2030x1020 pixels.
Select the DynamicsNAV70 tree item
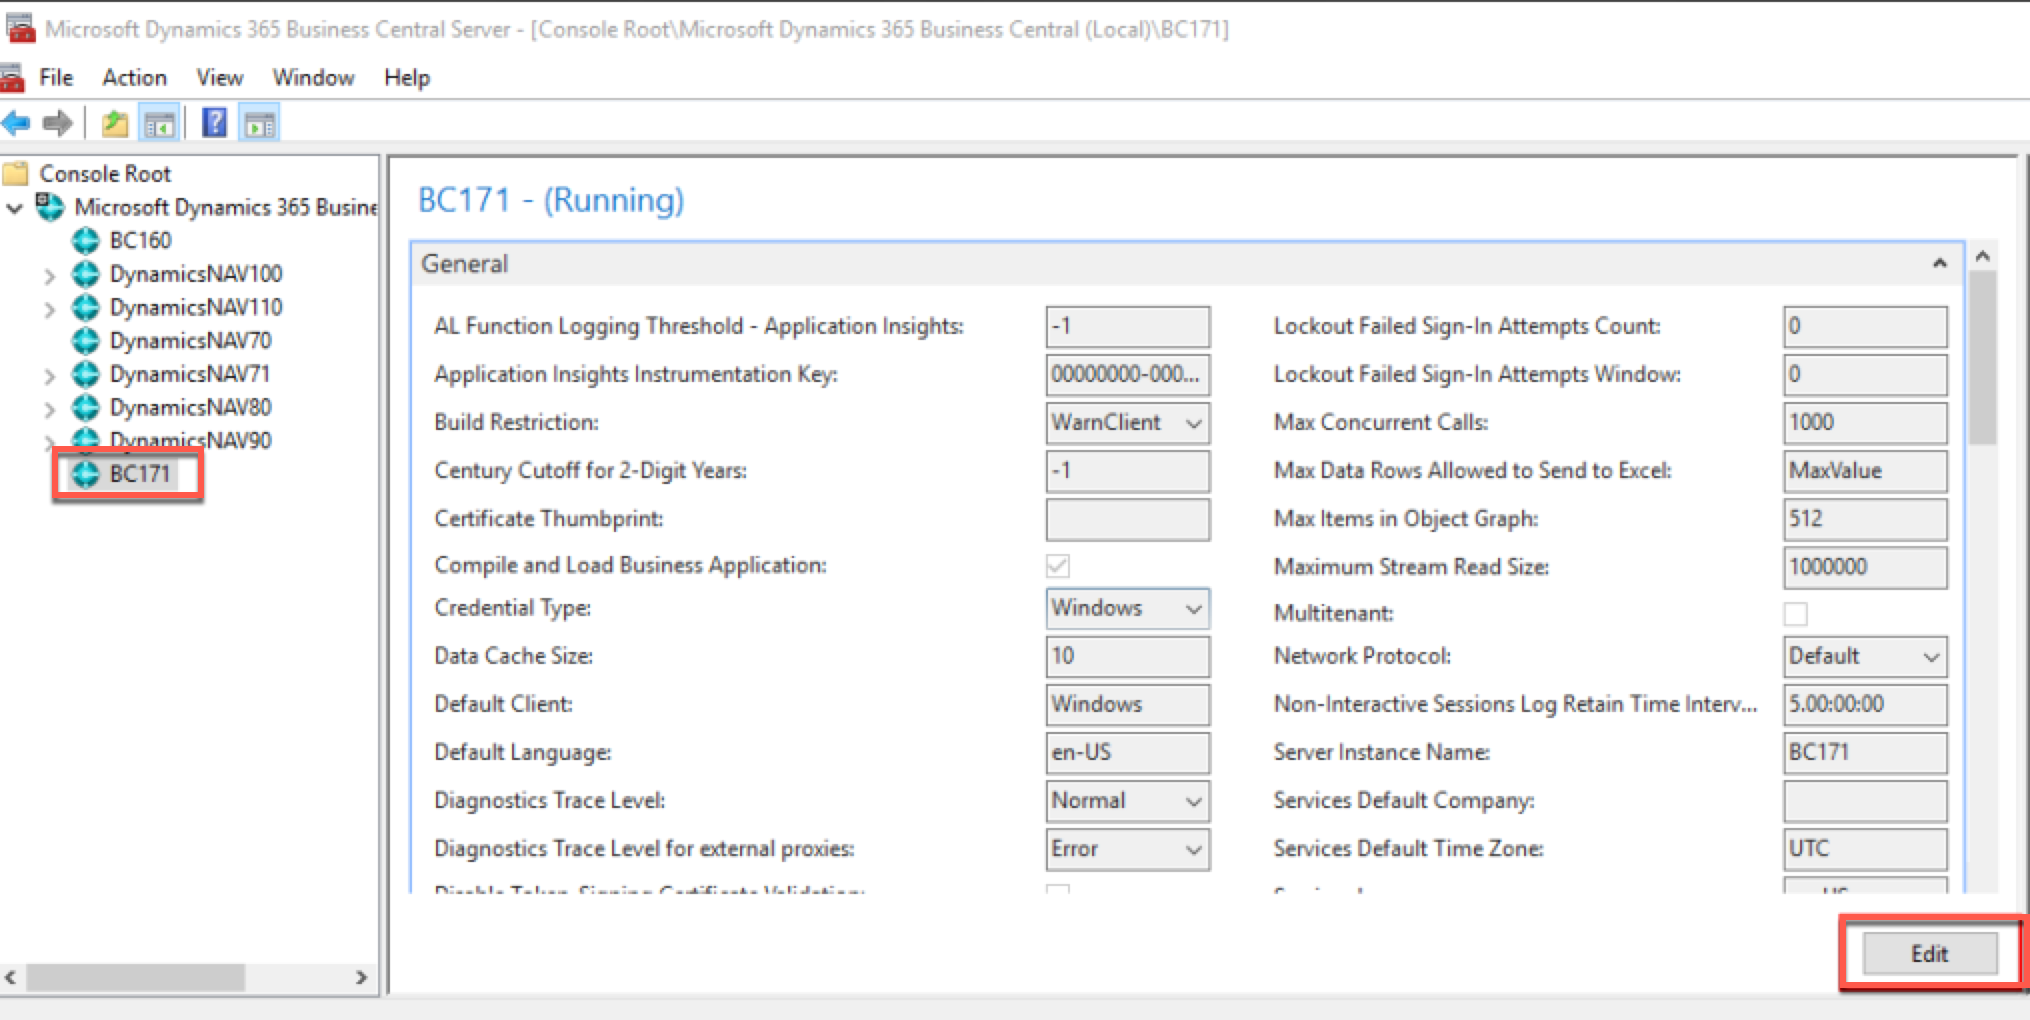190,341
